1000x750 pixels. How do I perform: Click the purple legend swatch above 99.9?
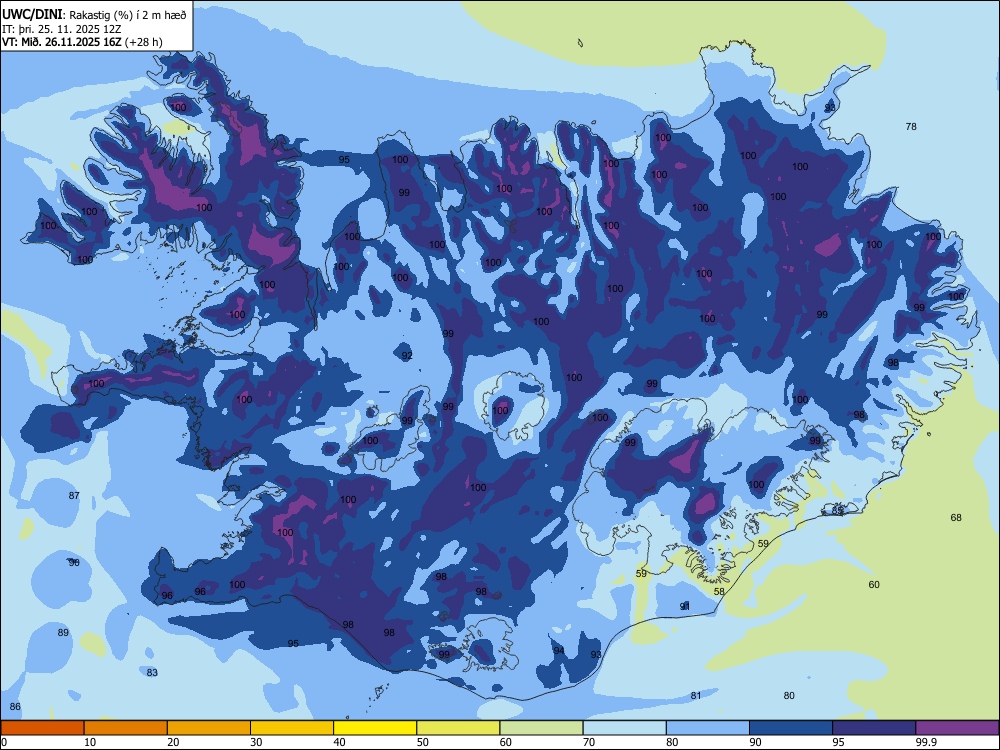[957, 728]
